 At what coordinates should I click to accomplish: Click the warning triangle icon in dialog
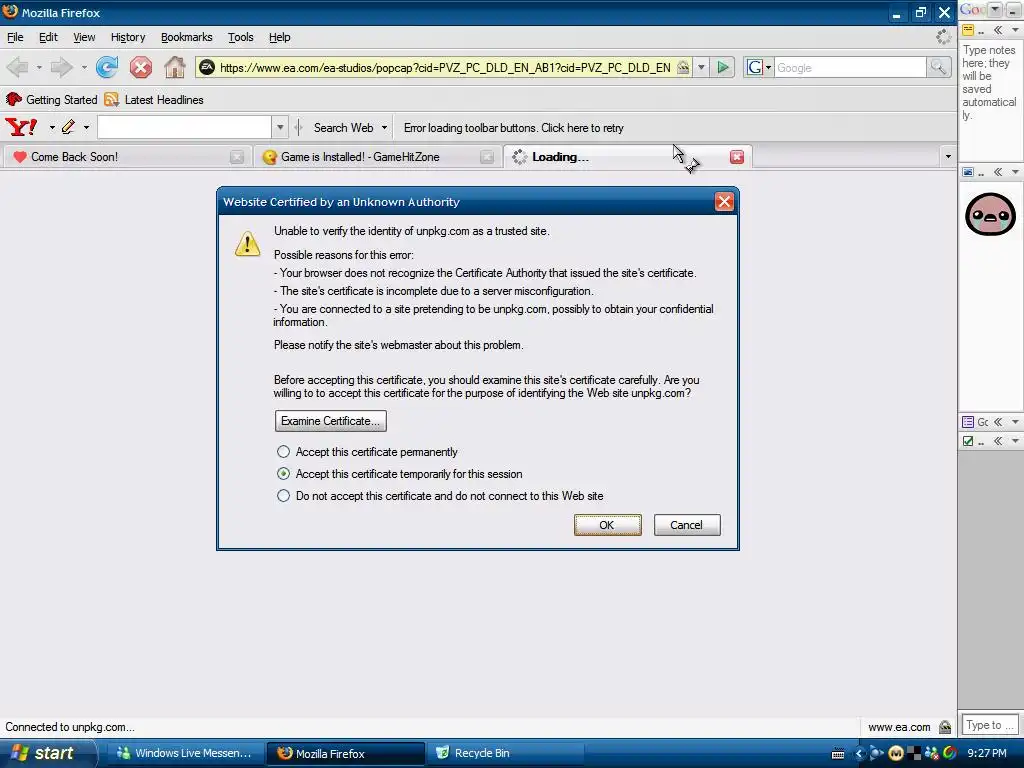coord(248,244)
